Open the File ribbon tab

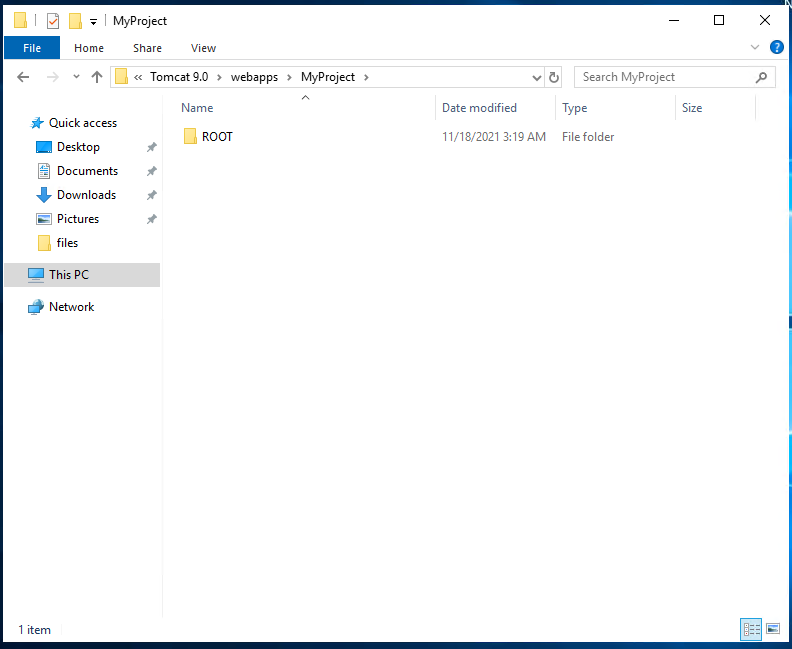click(x=32, y=48)
